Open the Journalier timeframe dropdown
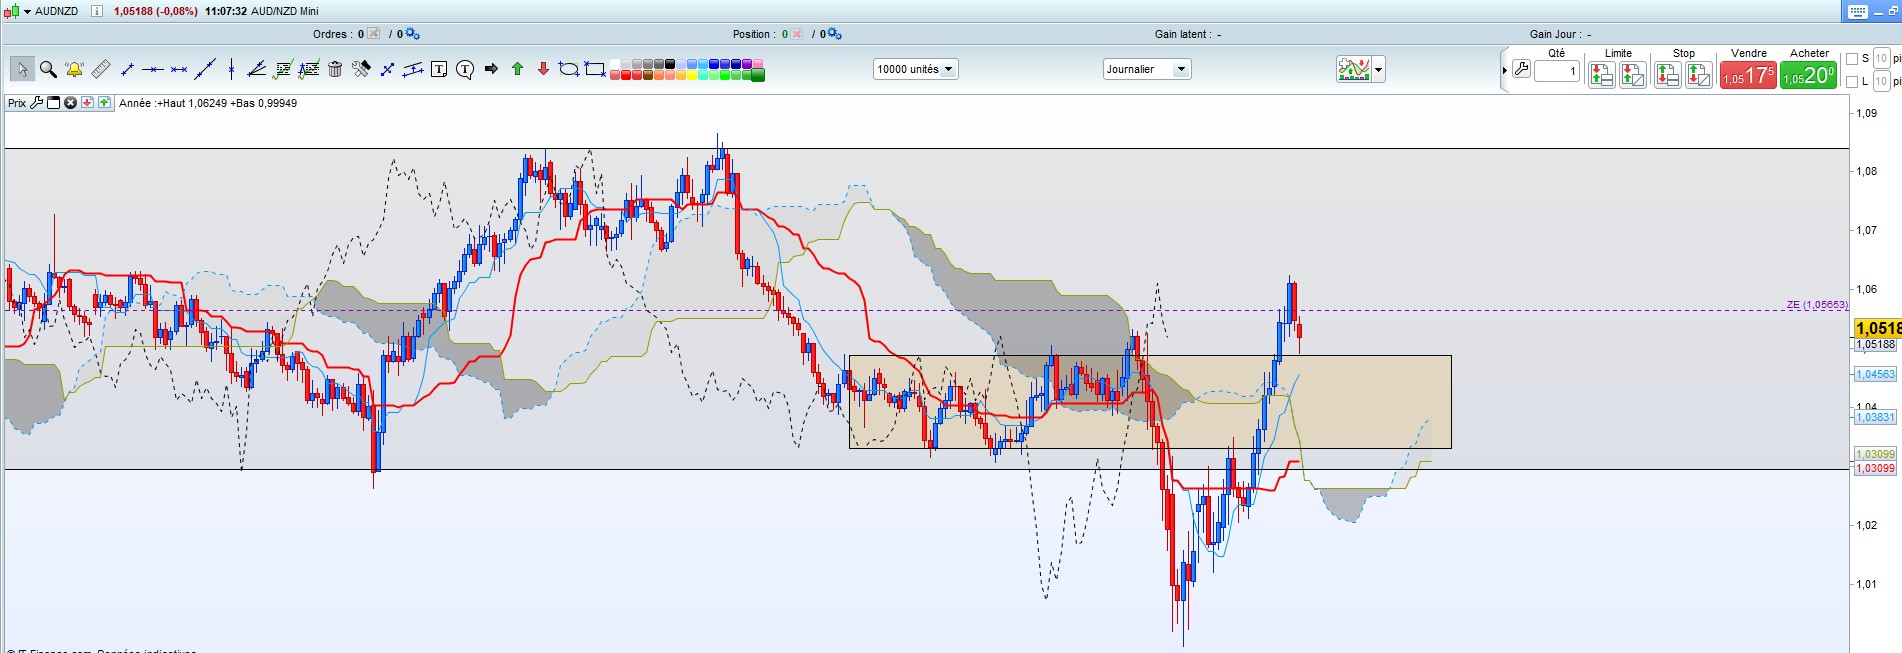This screenshot has height=653, width=1902. pos(1148,69)
